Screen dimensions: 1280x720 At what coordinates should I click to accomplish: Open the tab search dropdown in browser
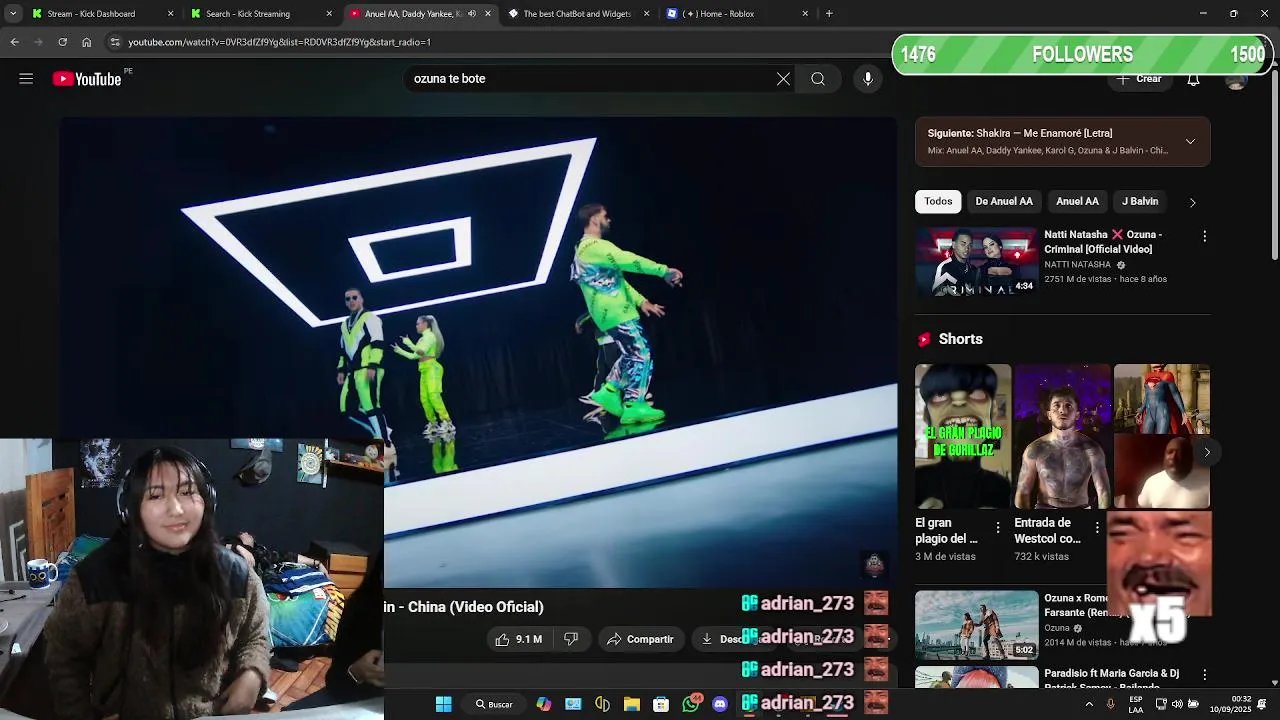13,14
